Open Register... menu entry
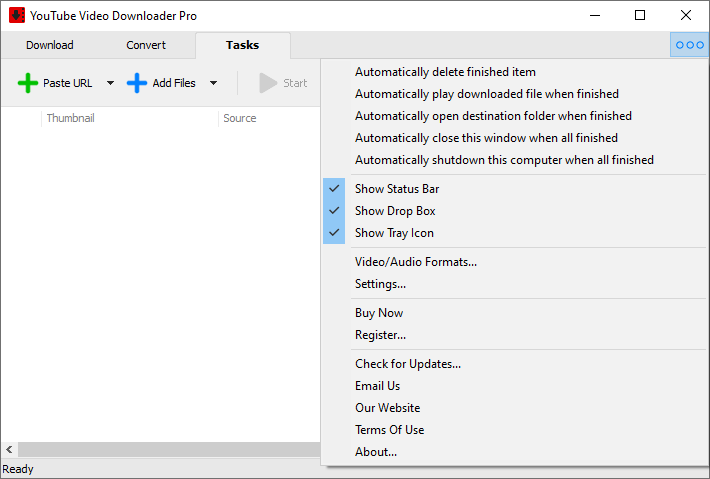The height and width of the screenshot is (479, 710). [x=514, y=335]
